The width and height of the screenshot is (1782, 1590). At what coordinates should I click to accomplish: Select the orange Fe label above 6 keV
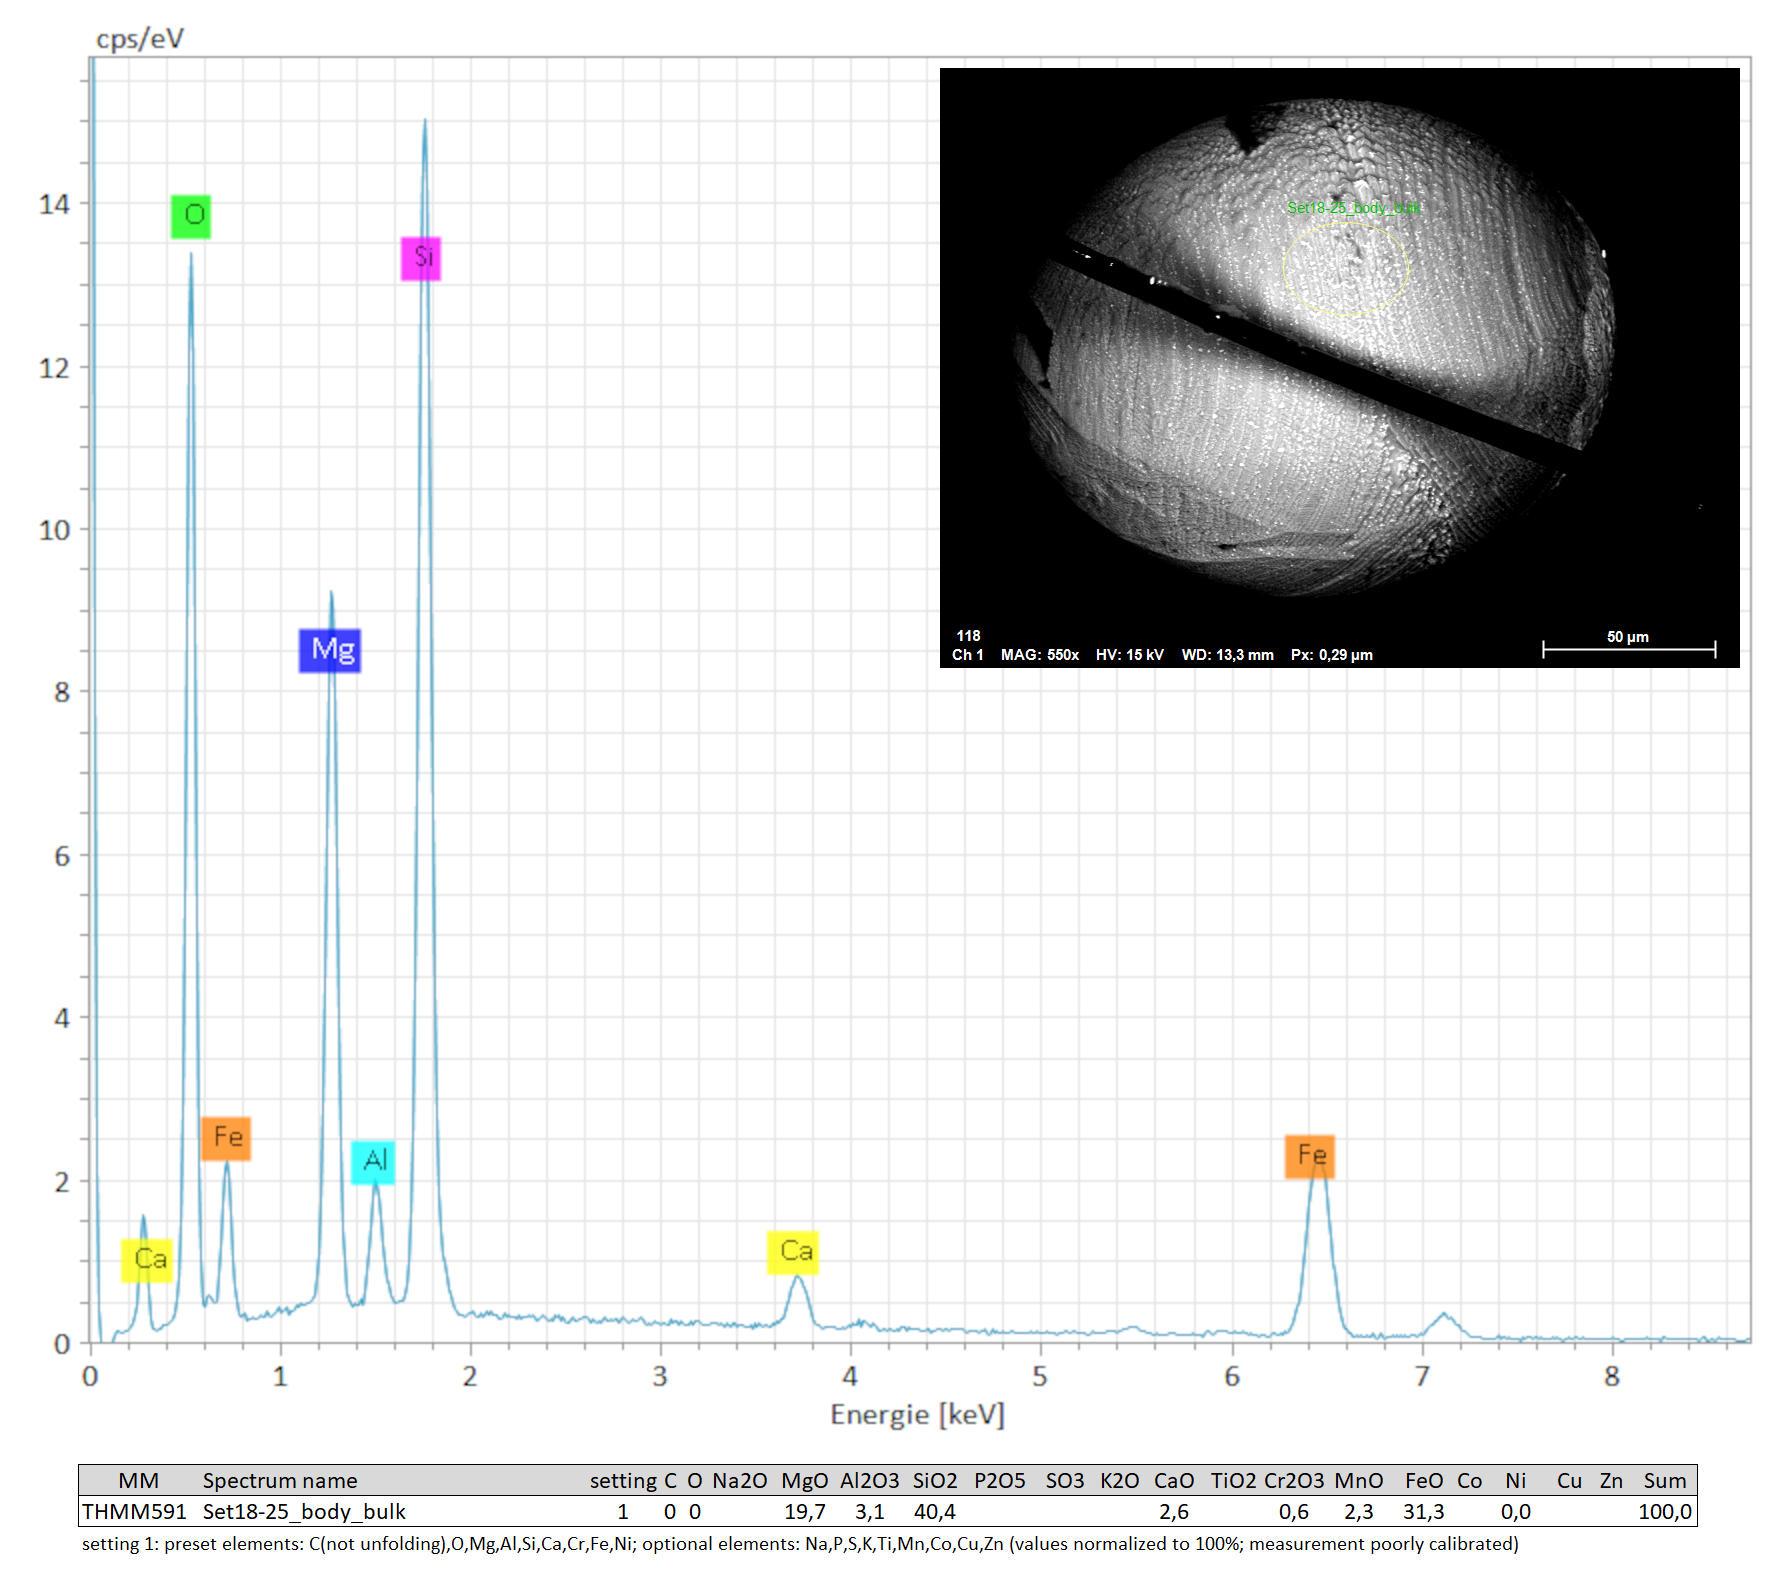click(x=1310, y=1156)
